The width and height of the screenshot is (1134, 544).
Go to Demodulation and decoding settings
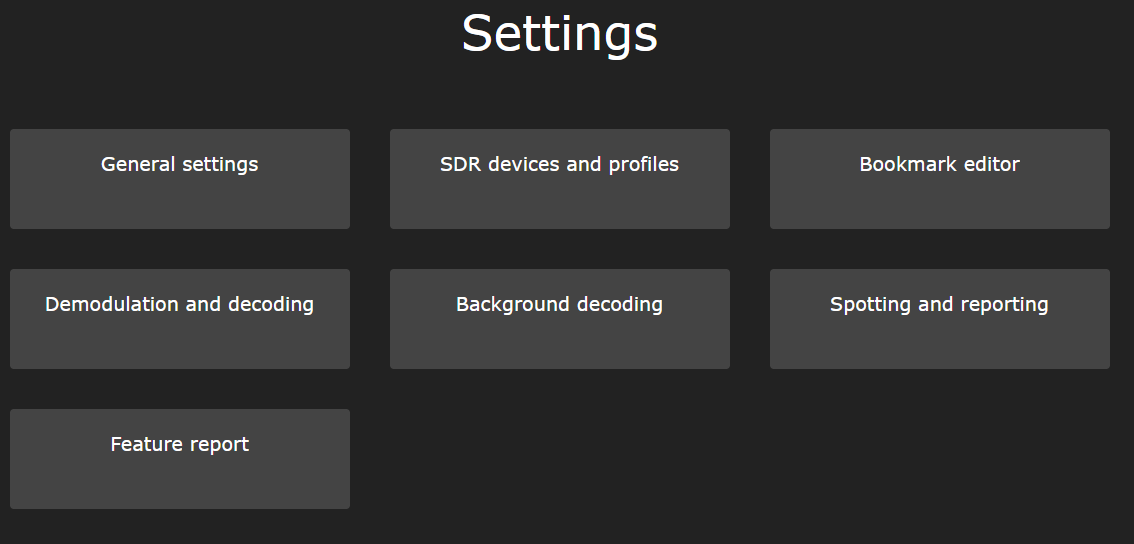click(x=179, y=319)
